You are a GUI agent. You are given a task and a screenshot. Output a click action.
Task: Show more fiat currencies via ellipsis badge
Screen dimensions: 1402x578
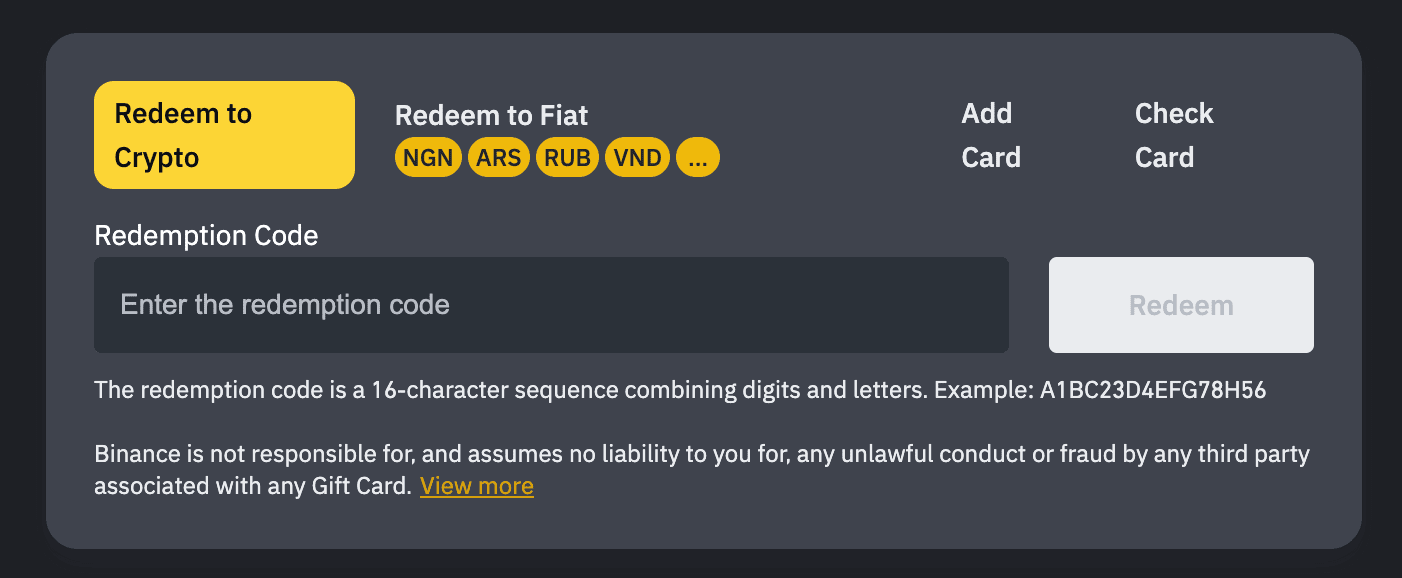click(698, 158)
